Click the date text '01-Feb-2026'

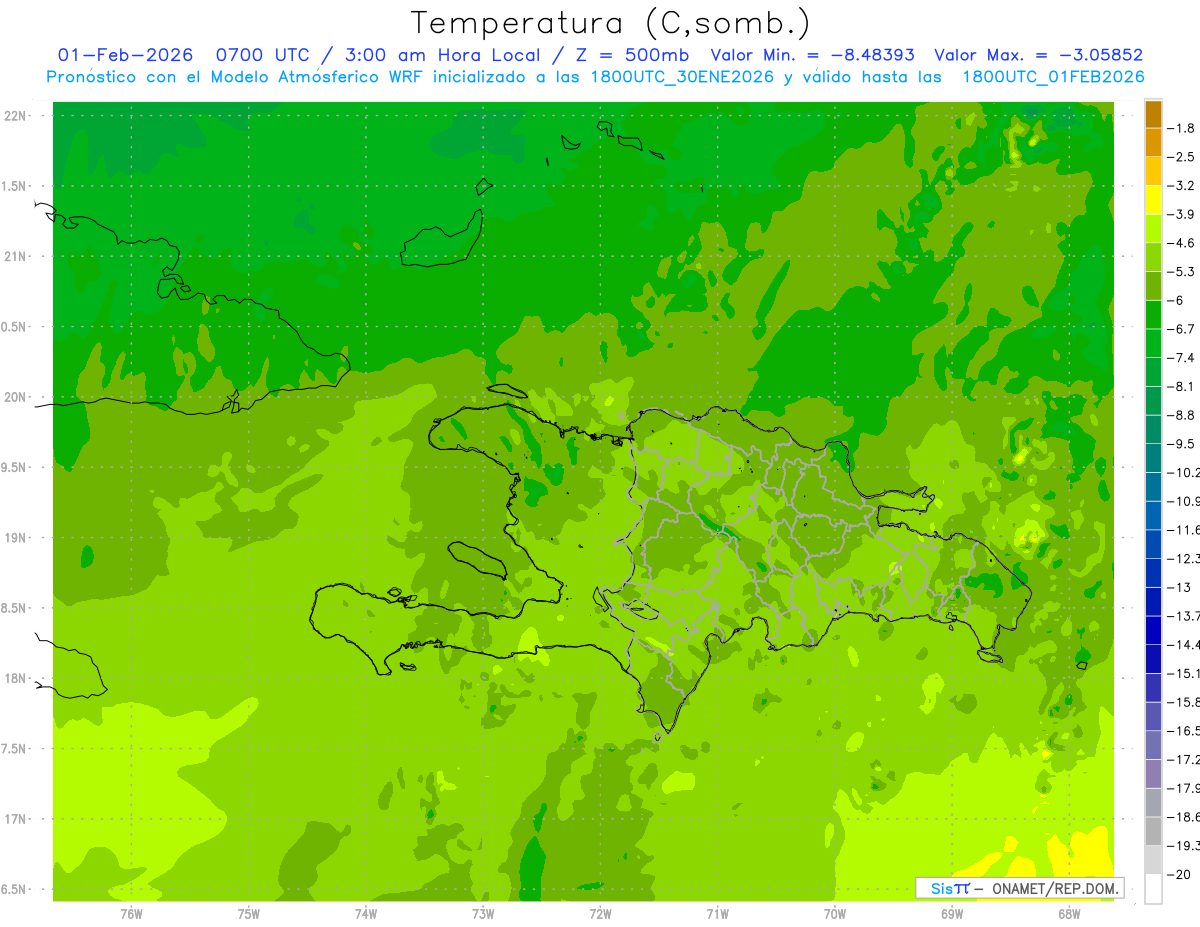pos(125,55)
